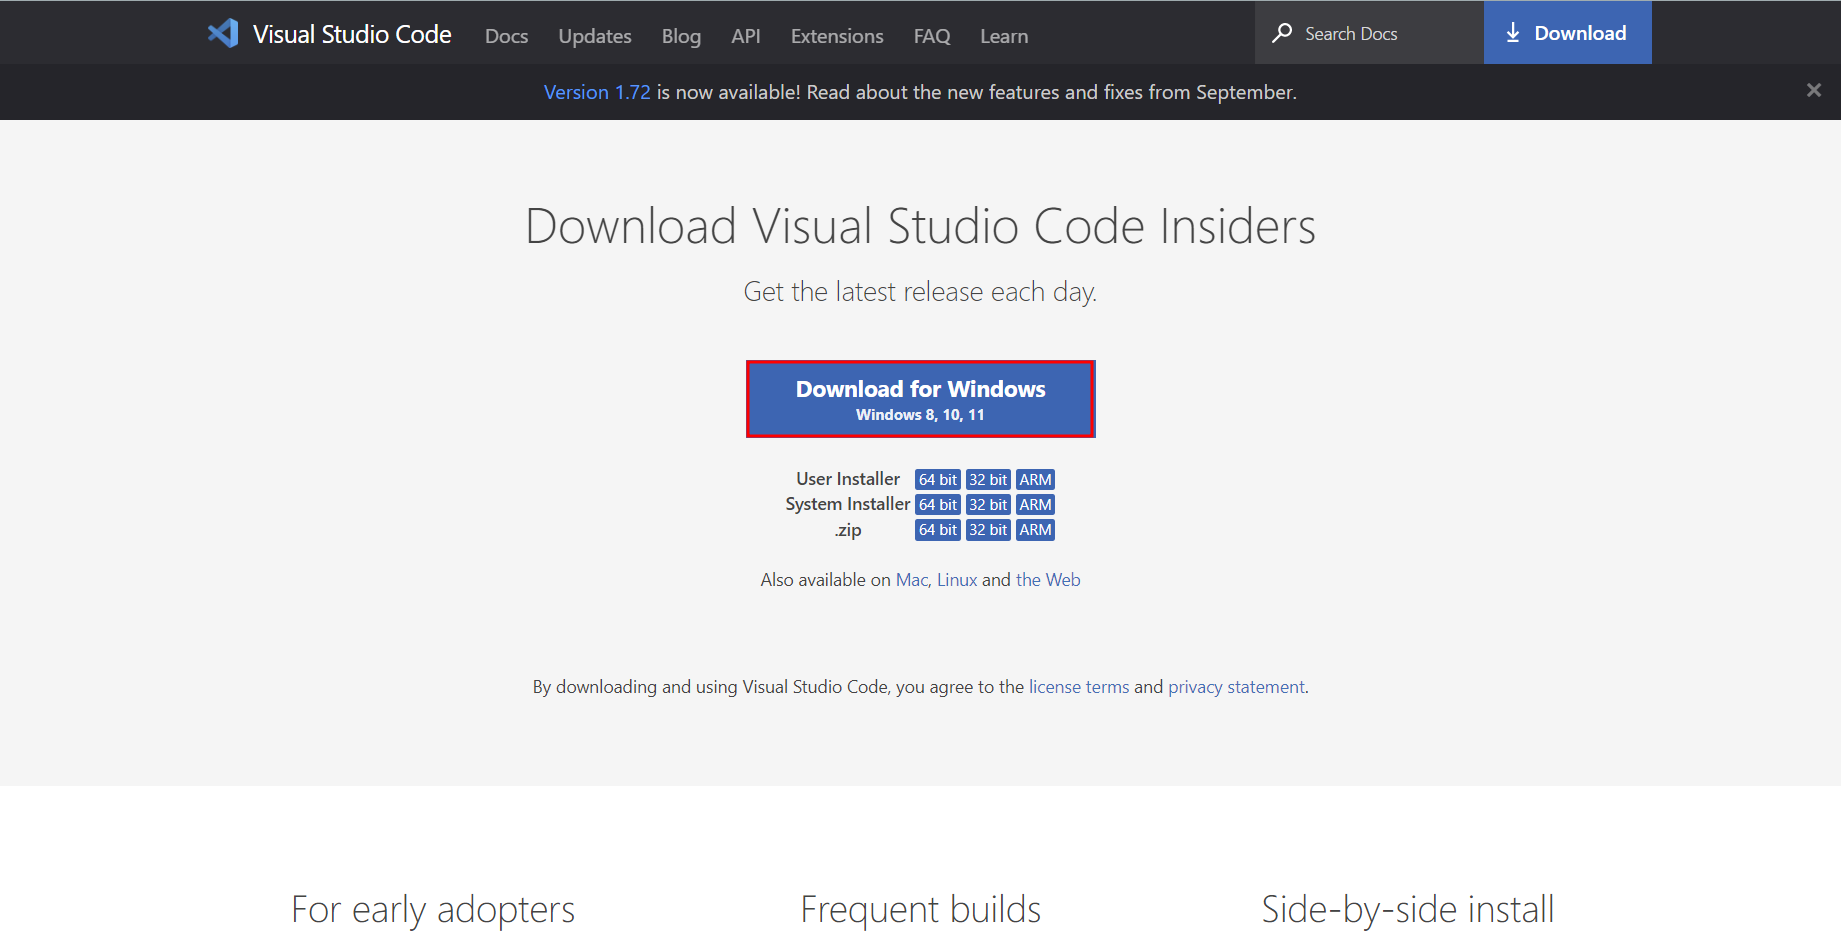Download .zip 32 bit
Viewport: 1841px width, 935px height.
point(988,530)
